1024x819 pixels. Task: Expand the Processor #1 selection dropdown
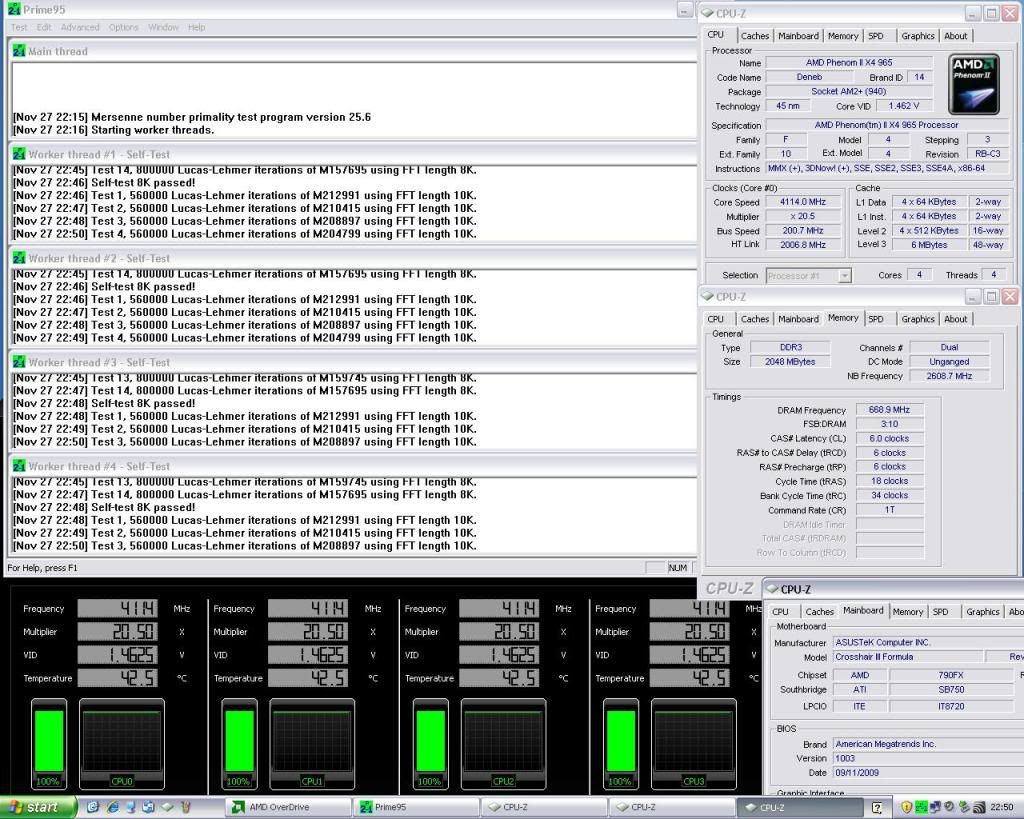click(844, 275)
